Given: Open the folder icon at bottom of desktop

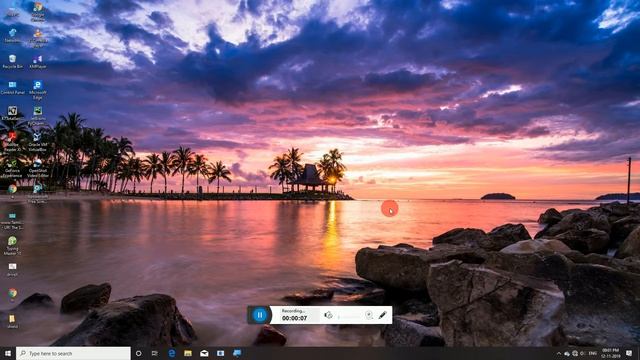Looking at the screenshot, I should 12,321.
